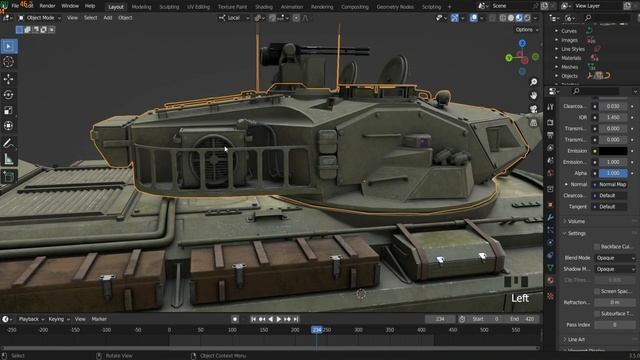Open the viewport Add menu
The image size is (640, 360).
pyautogui.click(x=108, y=18)
